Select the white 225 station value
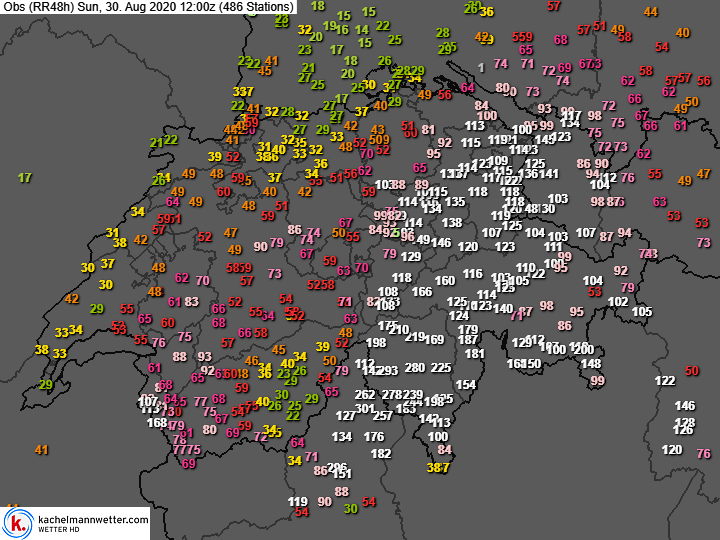The height and width of the screenshot is (540, 720). point(441,368)
